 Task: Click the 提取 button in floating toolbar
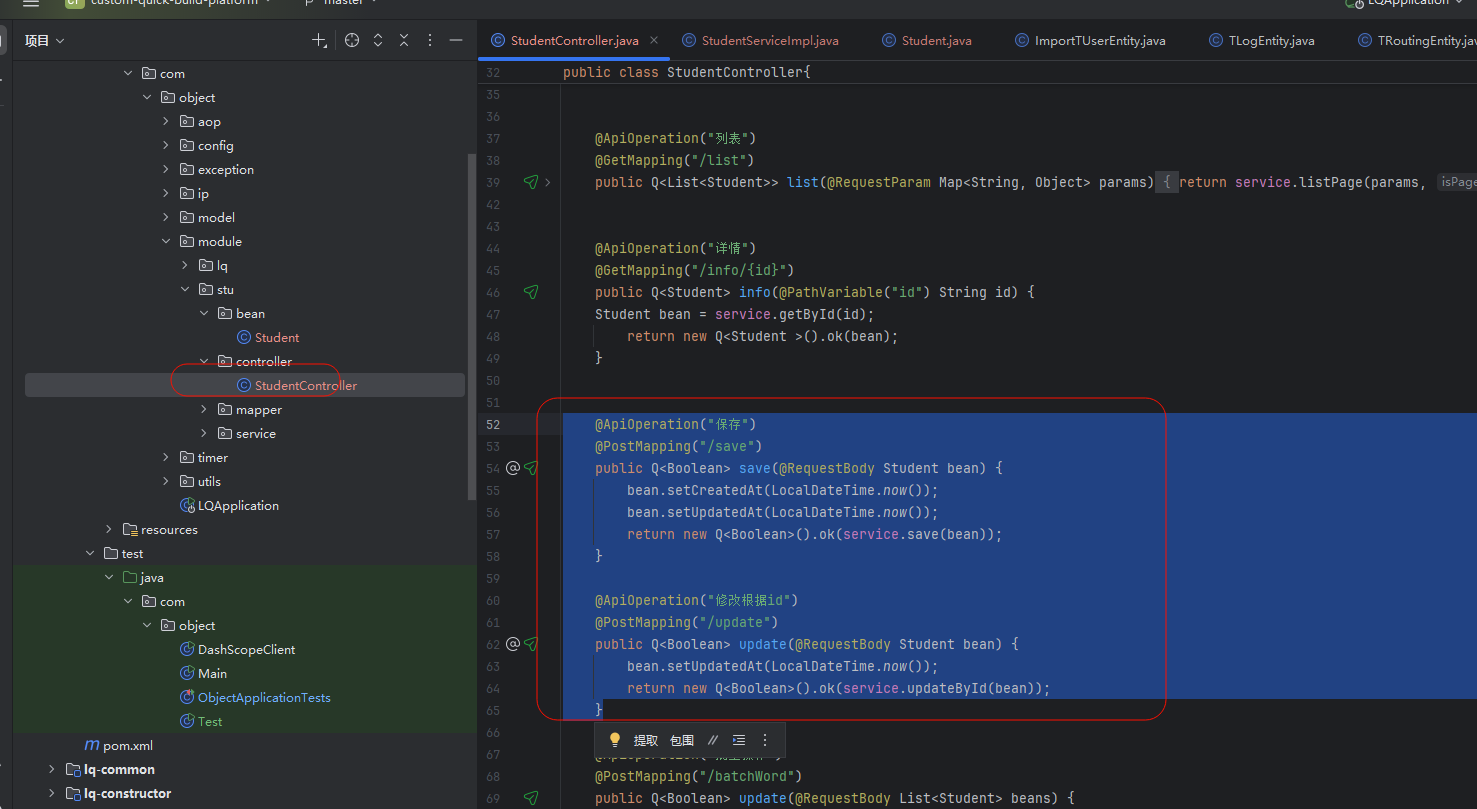coord(646,740)
